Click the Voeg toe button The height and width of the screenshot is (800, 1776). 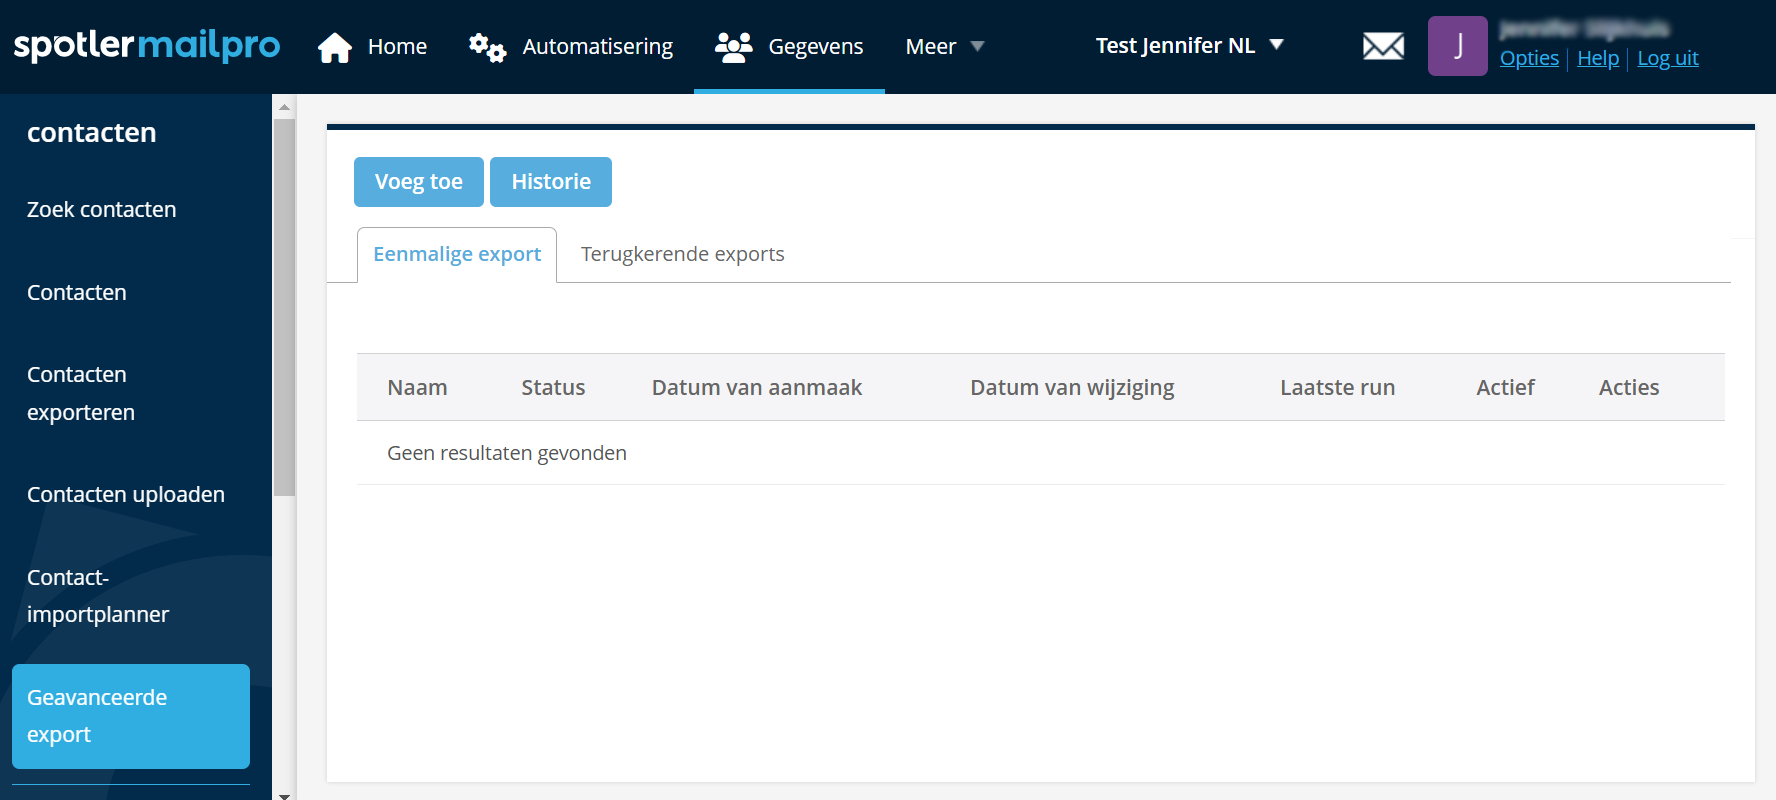coord(419,182)
